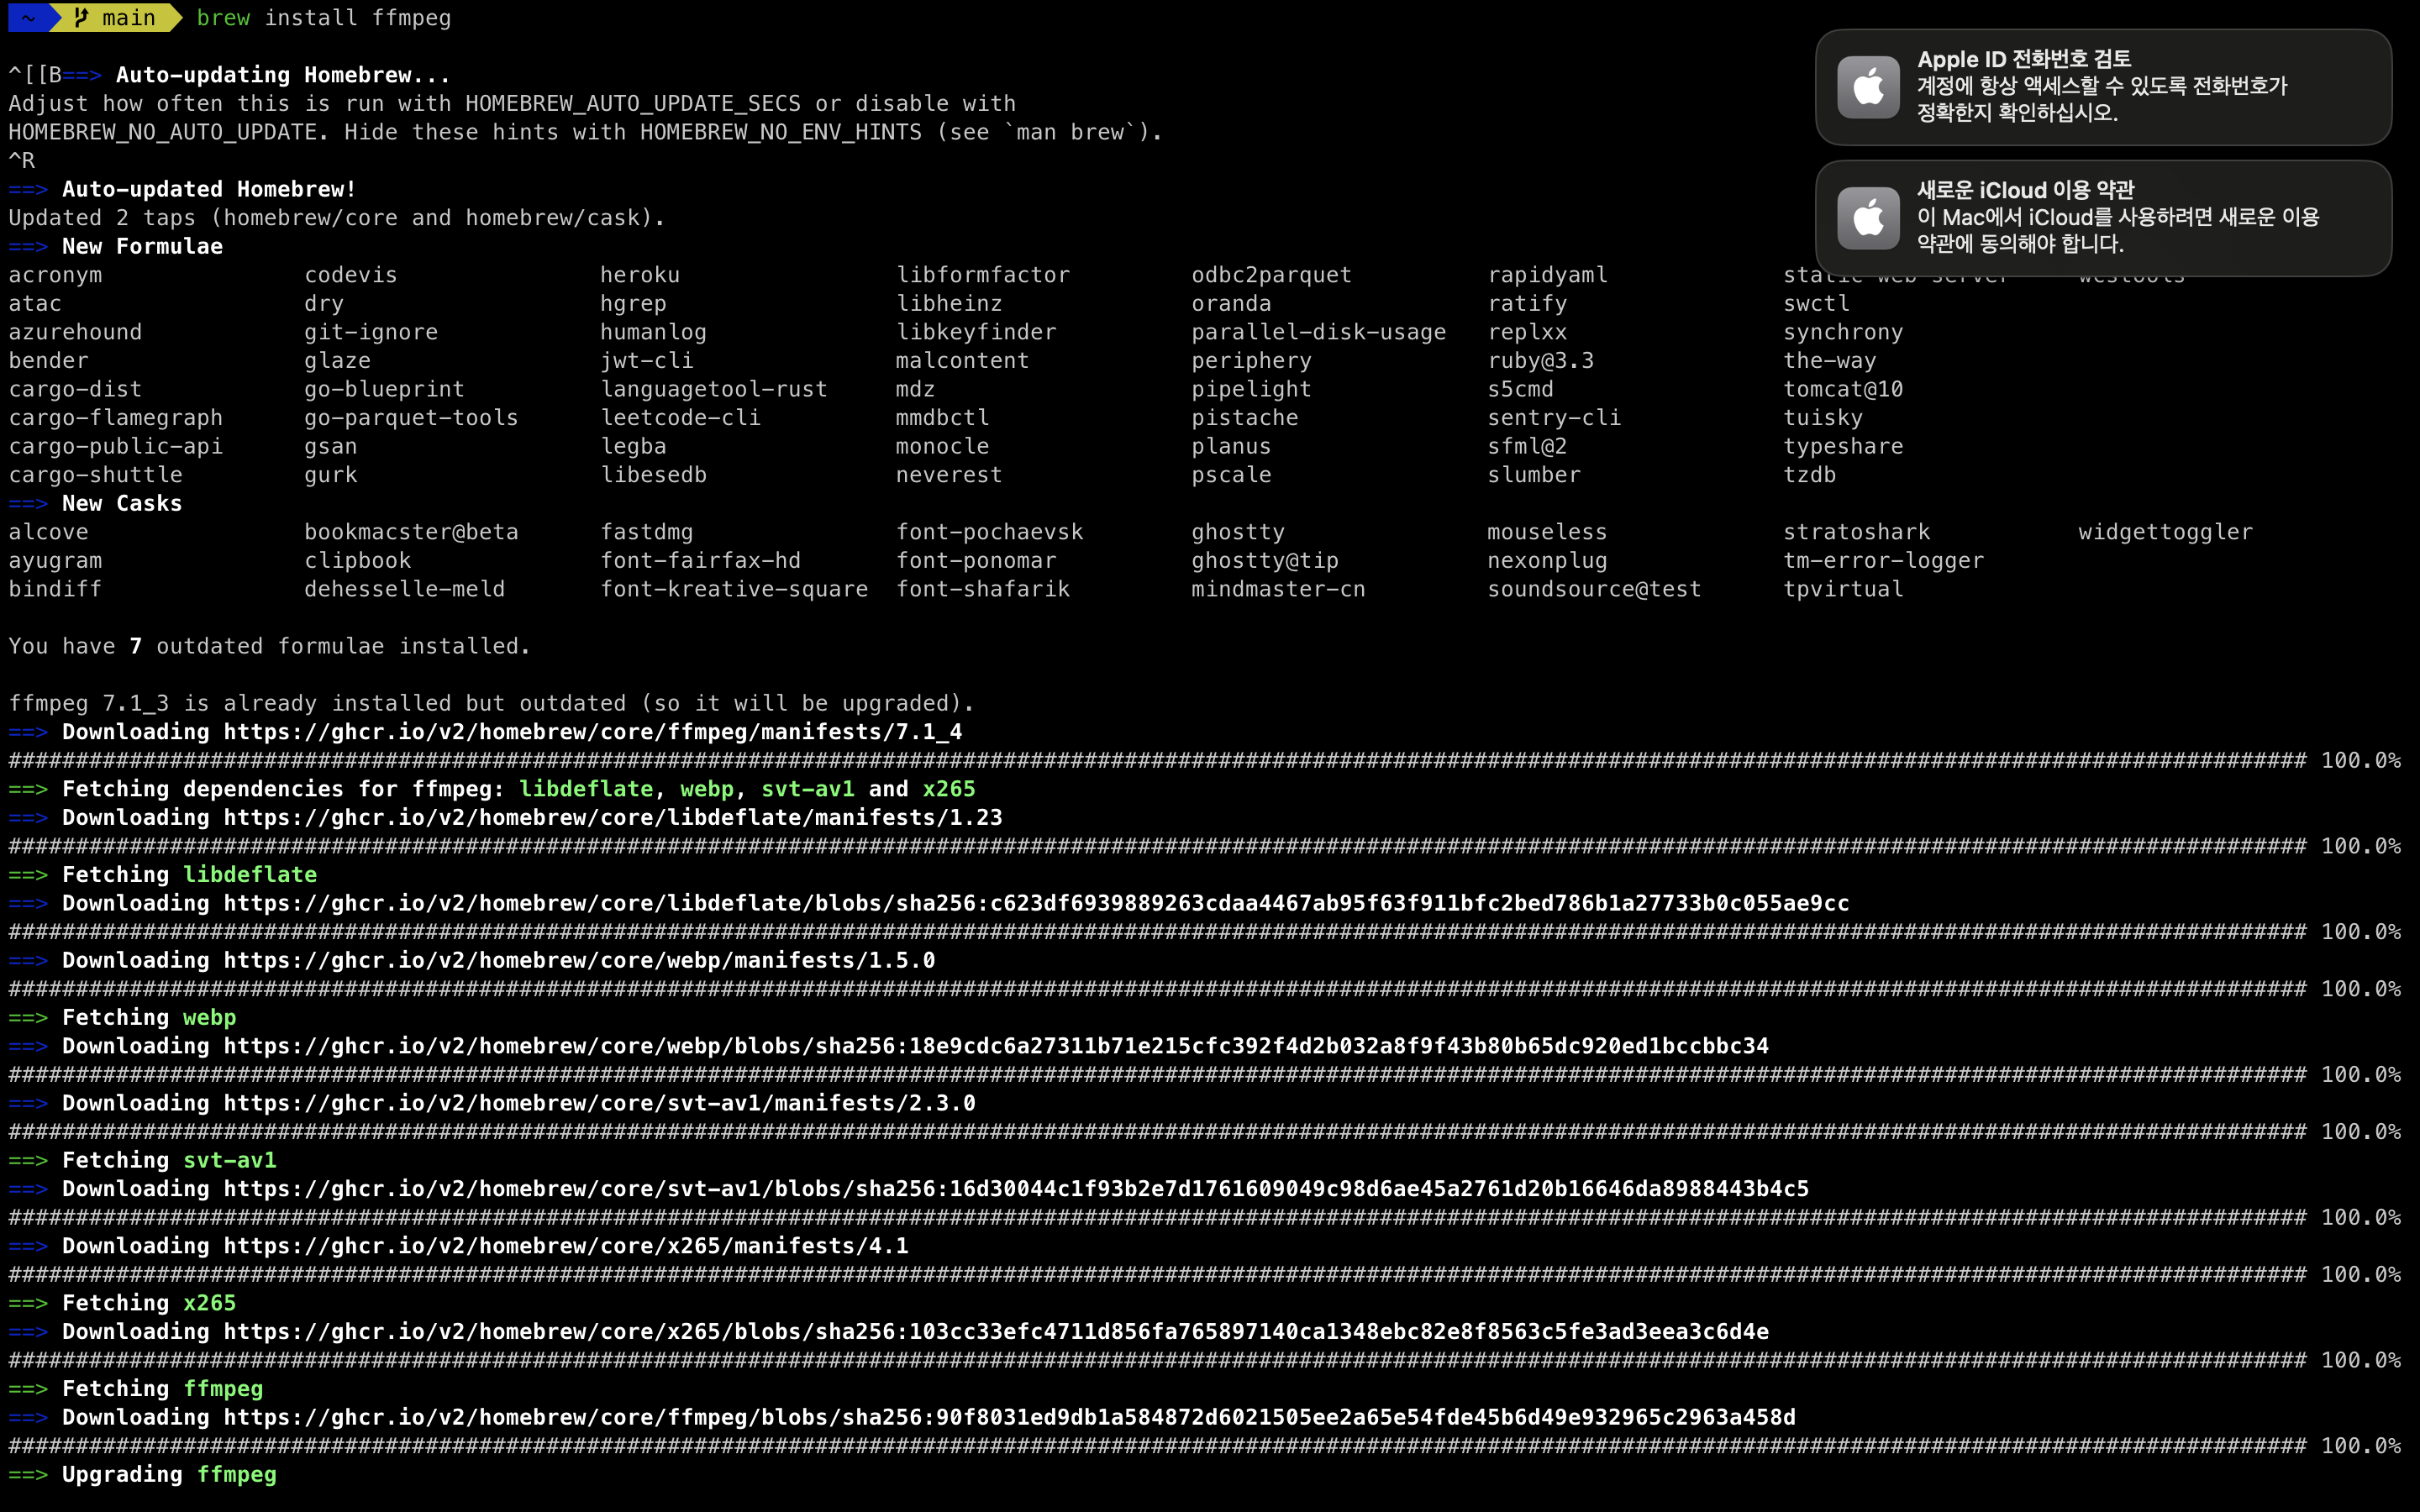Open the x265 manifests 4.1 URL

pos(566,1246)
